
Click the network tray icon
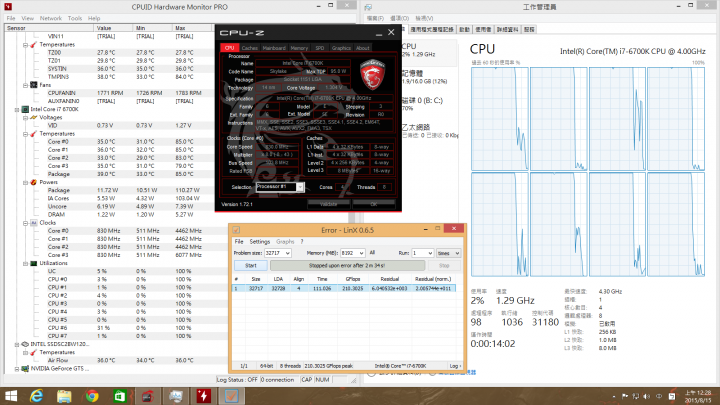coord(636,396)
